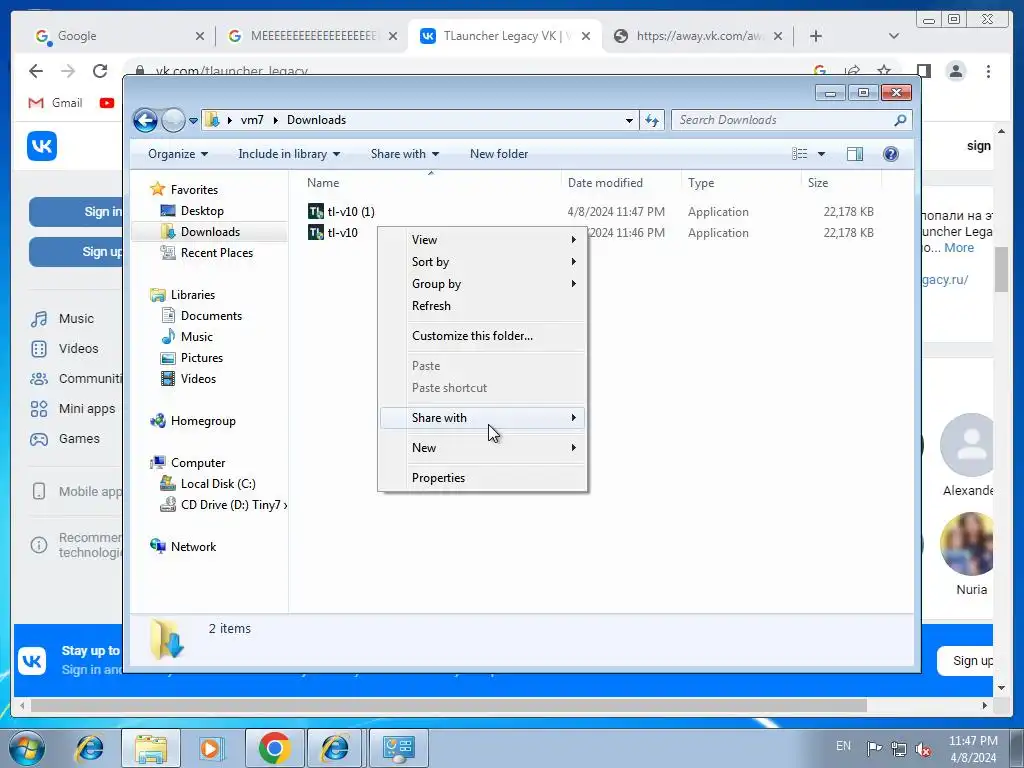Open Network in navigation pane
Viewport: 1024px width, 768px height.
pos(183,547)
